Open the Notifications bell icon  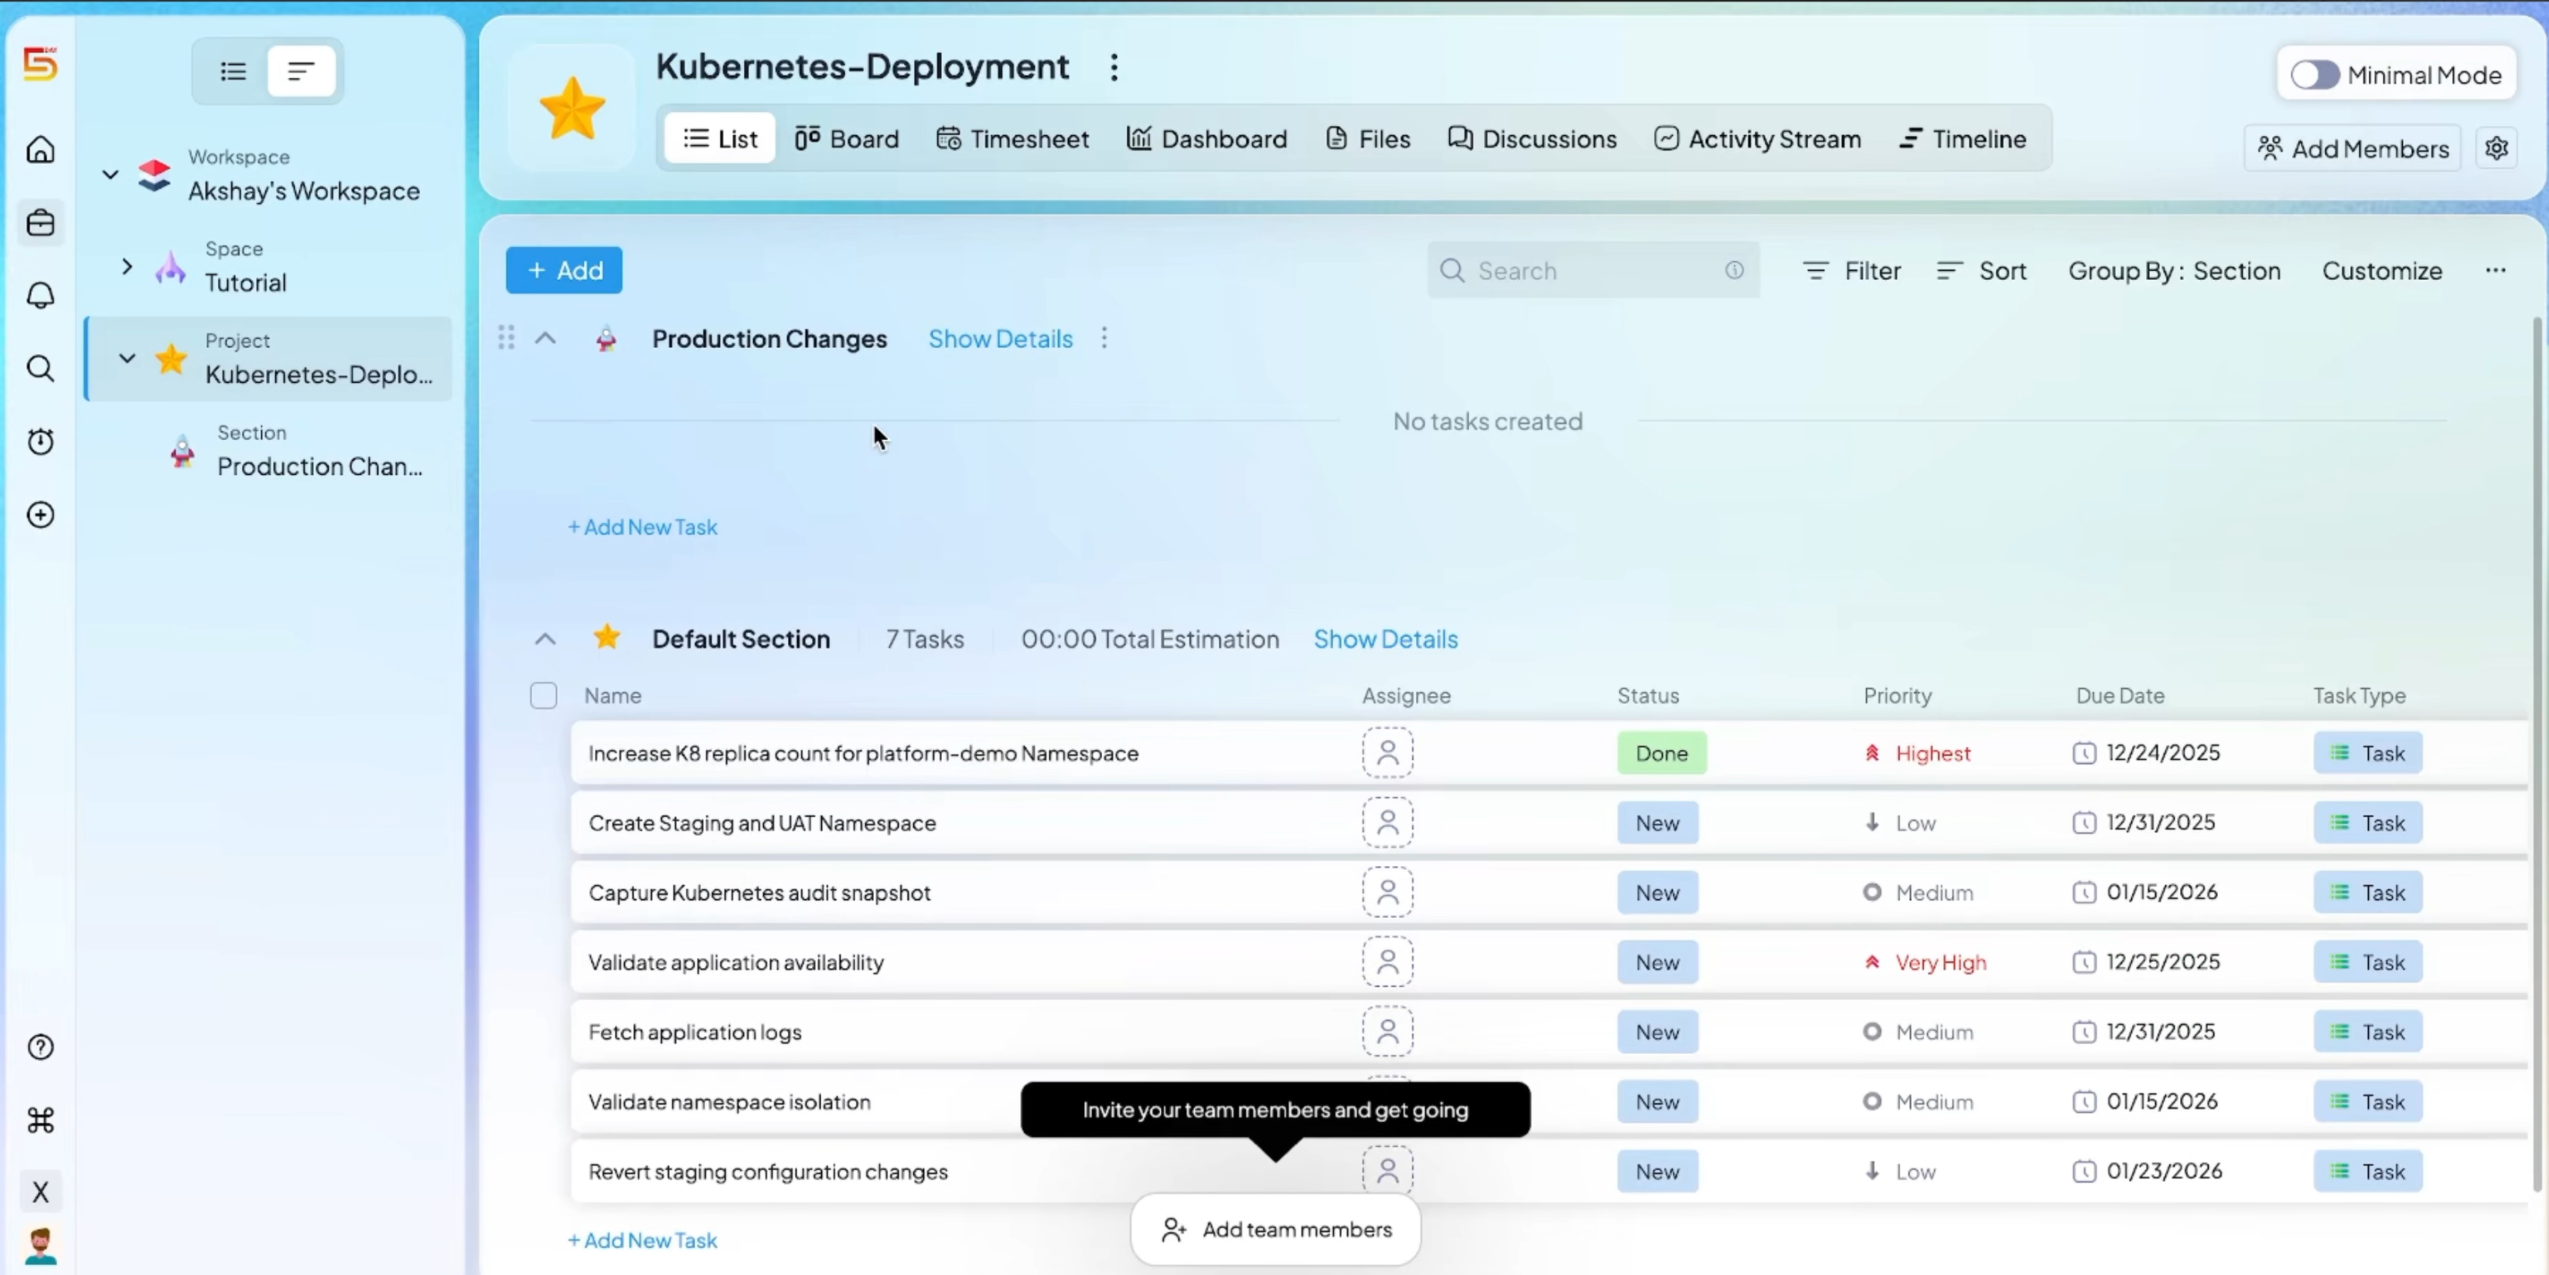point(41,296)
